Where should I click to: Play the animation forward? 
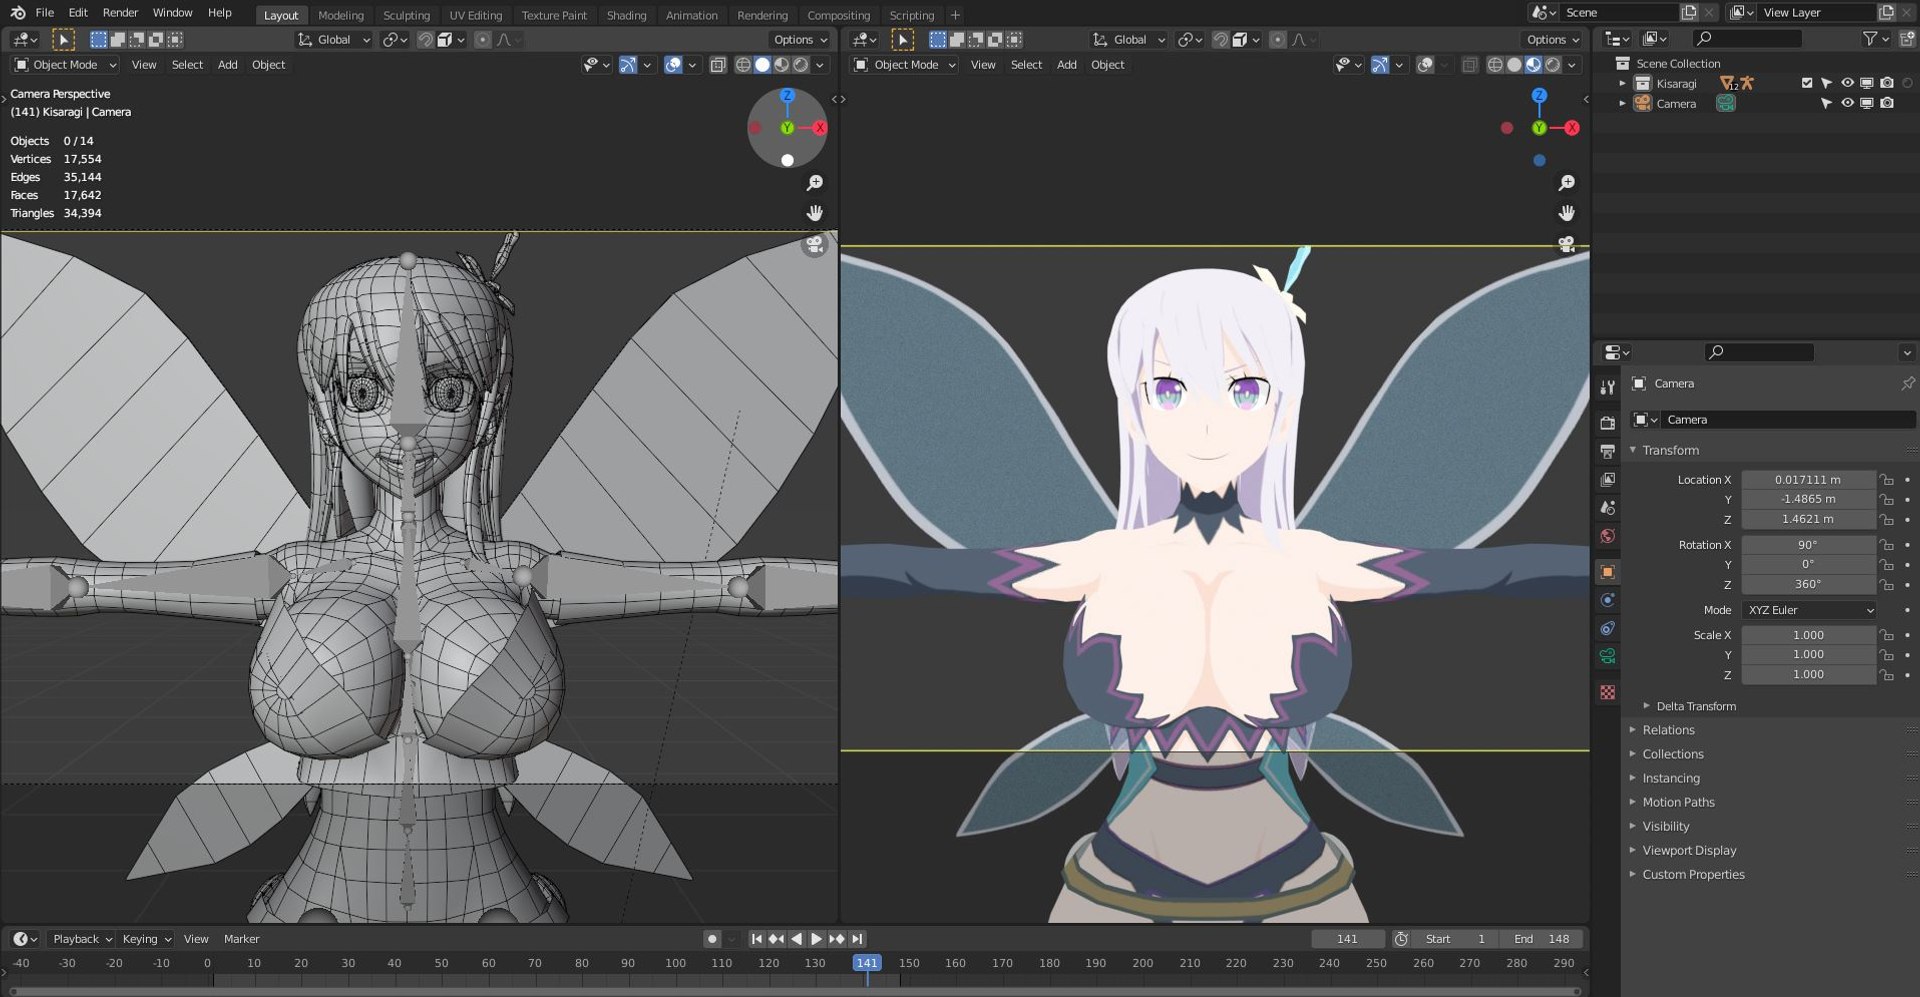tap(816, 939)
